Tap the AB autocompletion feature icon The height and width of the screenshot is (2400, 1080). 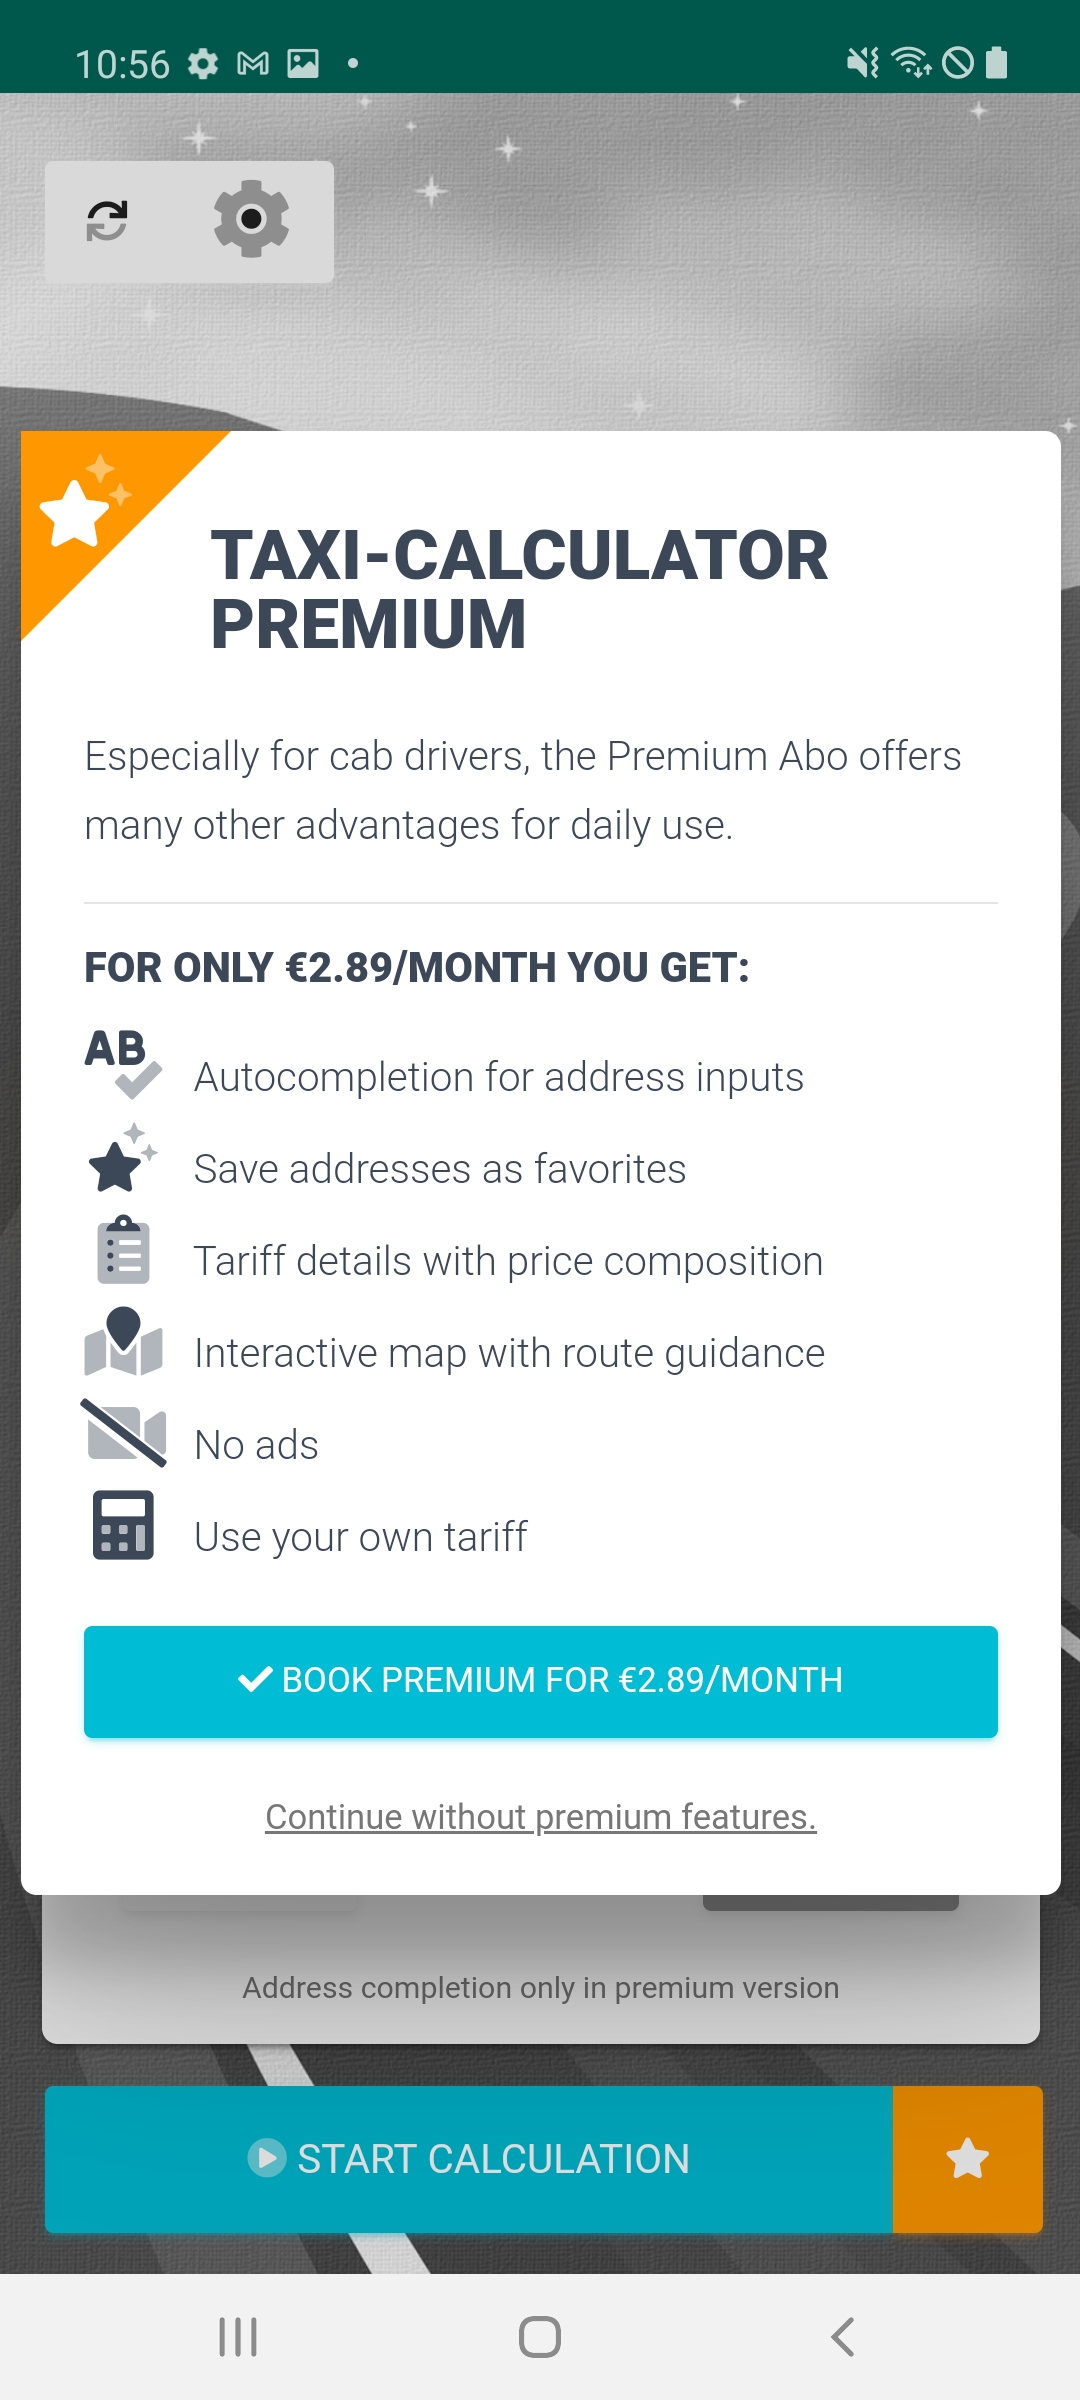(123, 1064)
